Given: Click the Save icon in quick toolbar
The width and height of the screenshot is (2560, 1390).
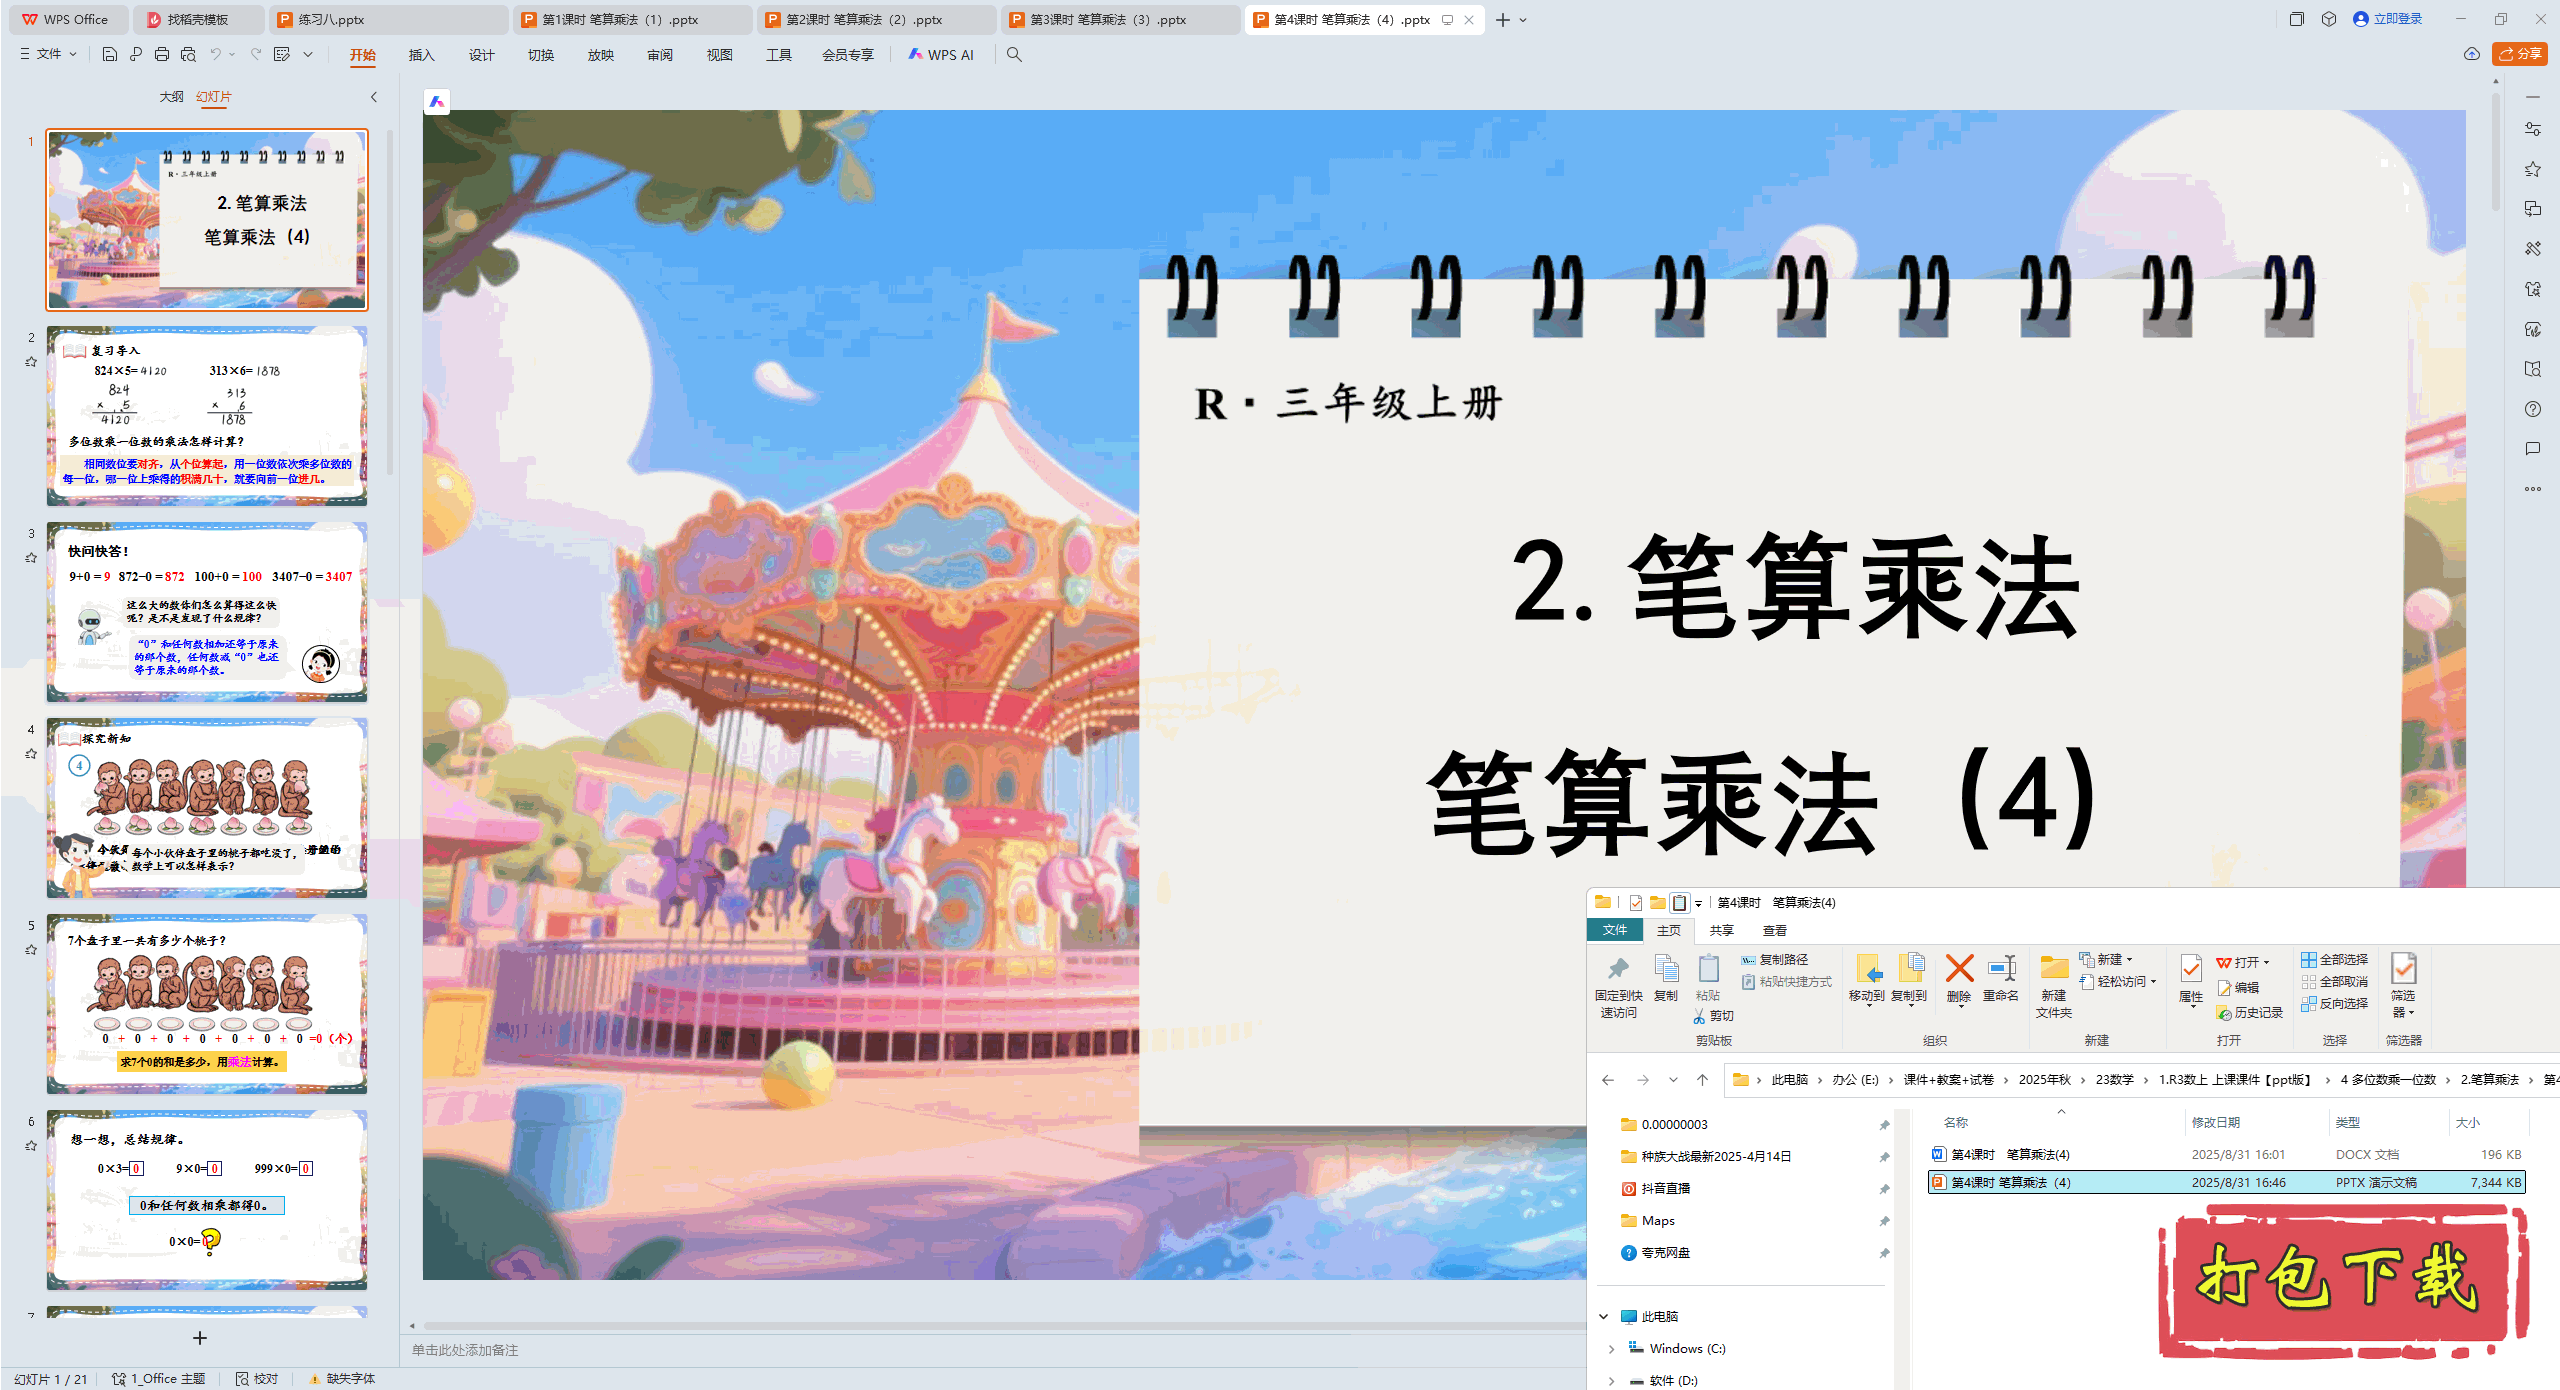Looking at the screenshot, I should point(110,54).
